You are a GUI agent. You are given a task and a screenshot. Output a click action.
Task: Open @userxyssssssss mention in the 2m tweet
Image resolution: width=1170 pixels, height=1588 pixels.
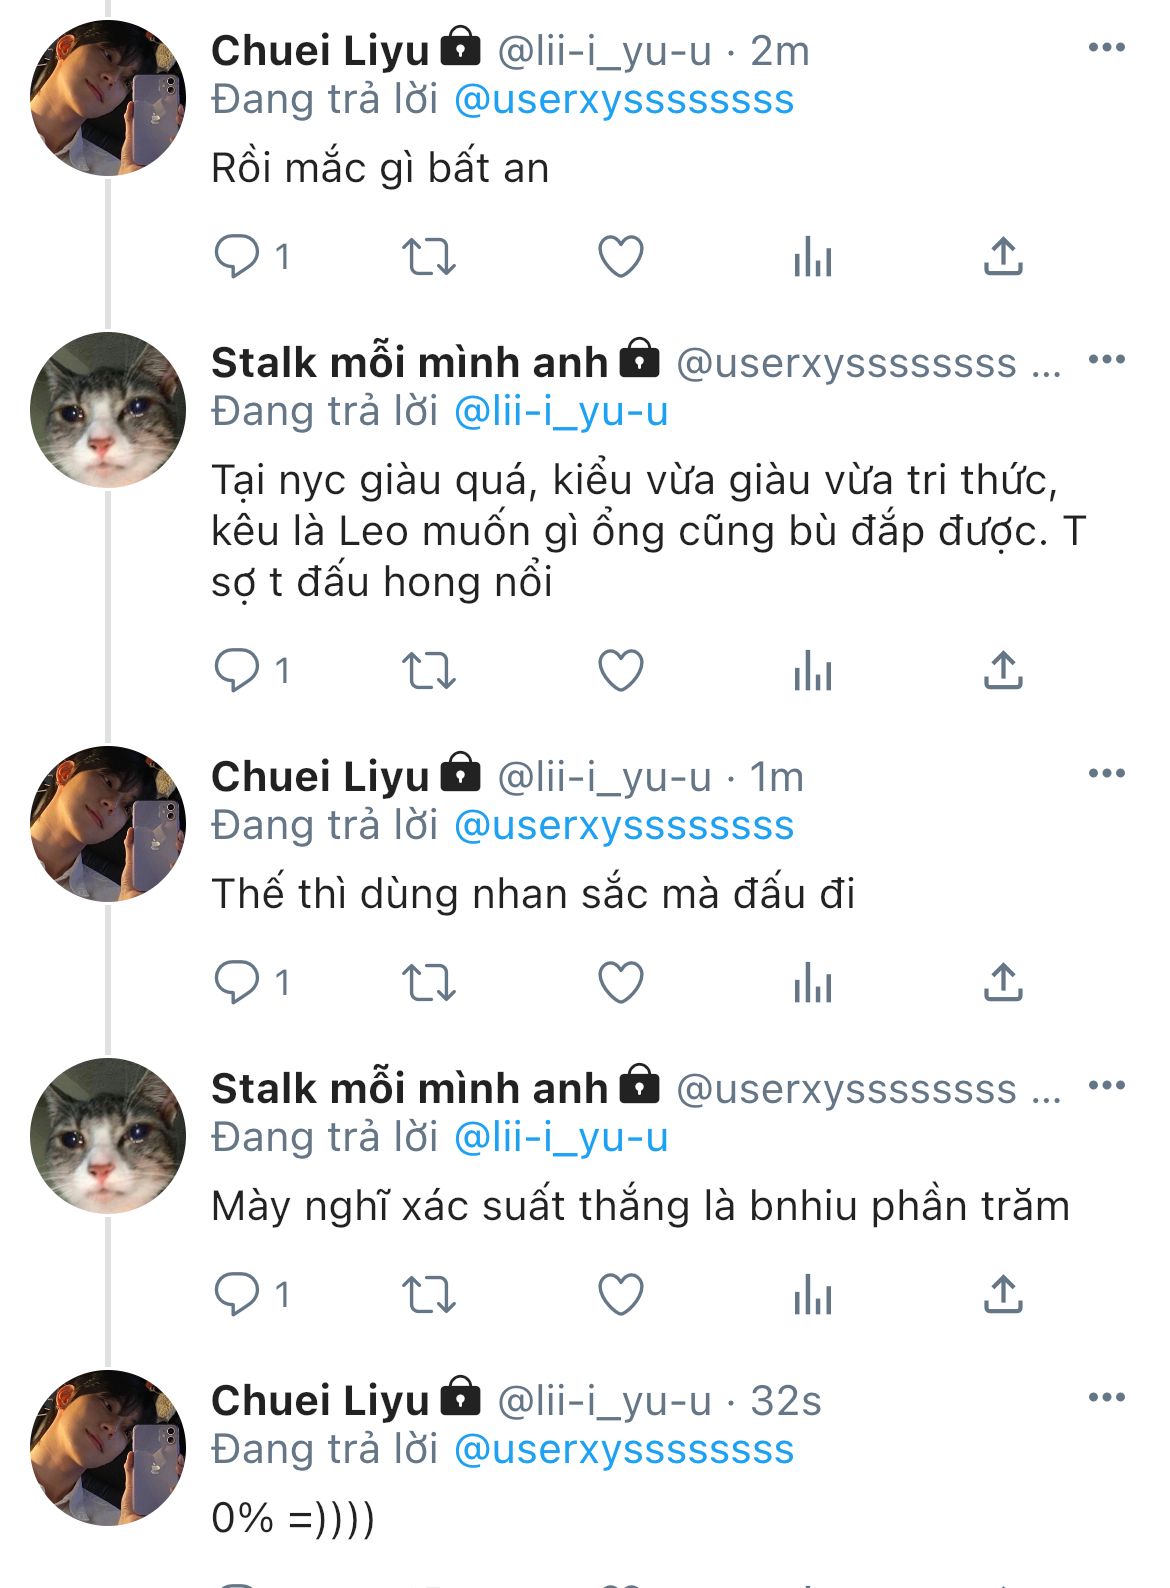624,100
